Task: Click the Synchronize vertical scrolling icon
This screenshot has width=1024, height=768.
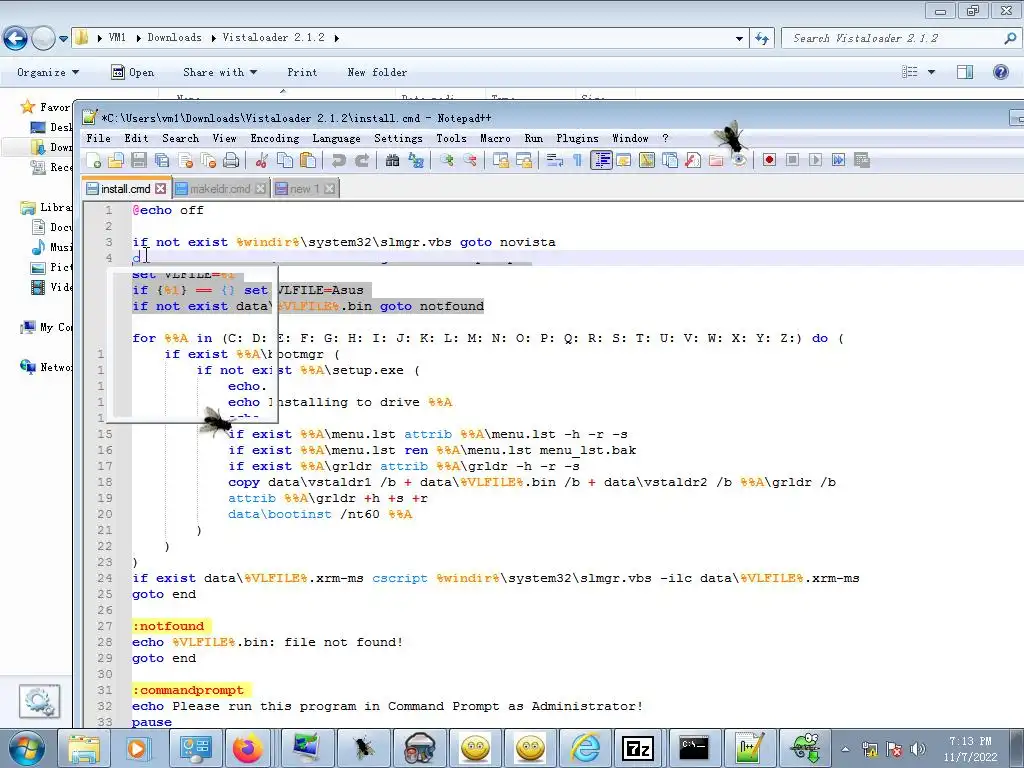Action: [x=501, y=160]
